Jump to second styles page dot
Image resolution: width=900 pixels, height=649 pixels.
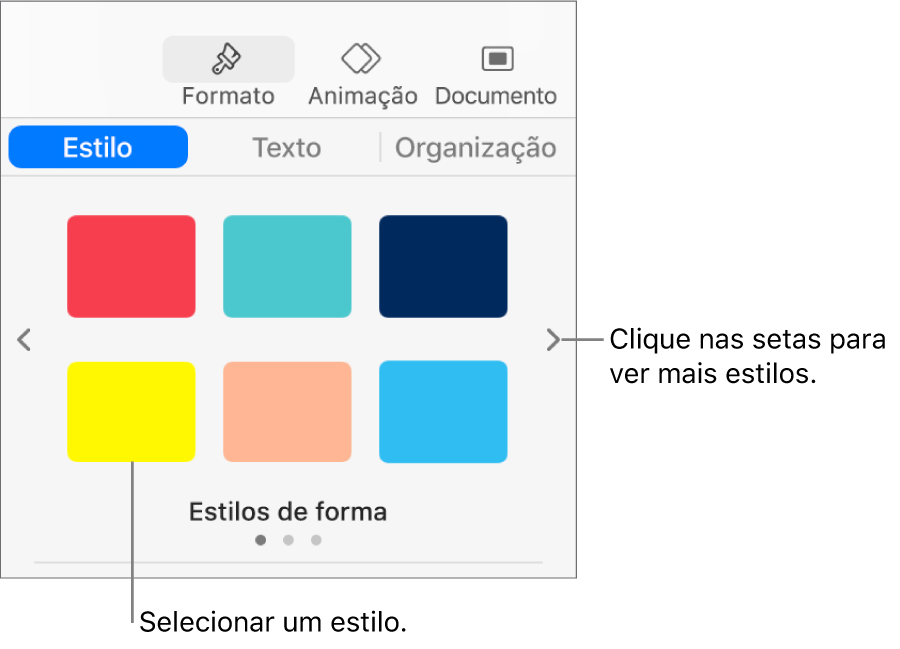(x=288, y=540)
